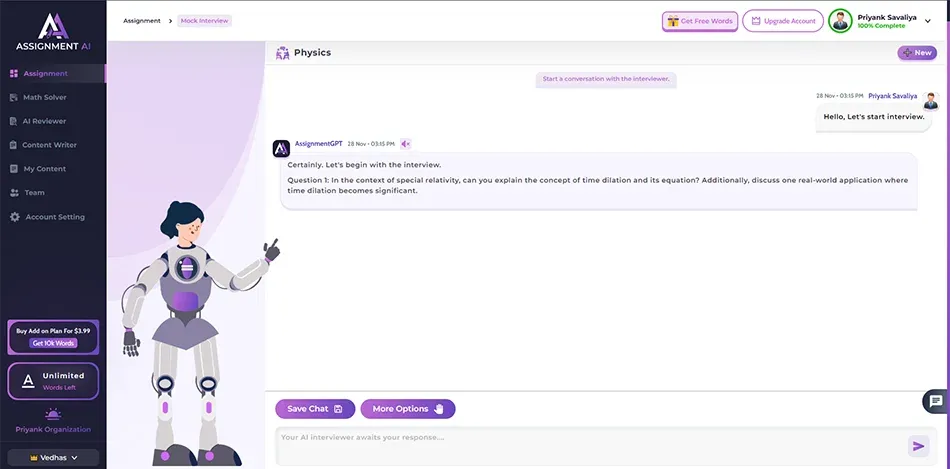Click the Assignment AI logo
The image size is (950, 469).
click(53, 32)
